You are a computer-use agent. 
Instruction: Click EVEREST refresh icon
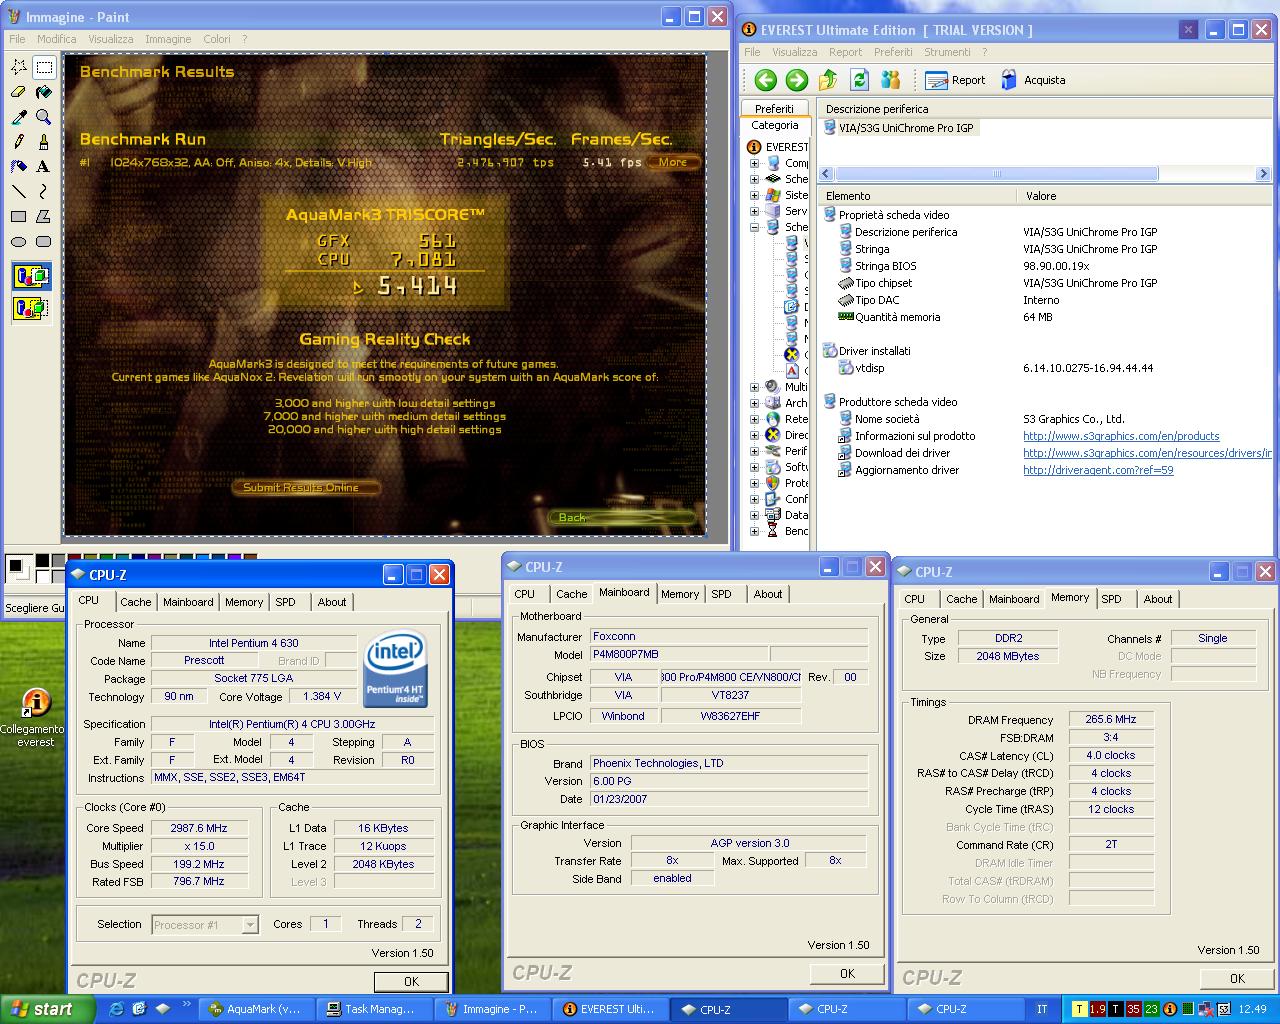pos(859,80)
